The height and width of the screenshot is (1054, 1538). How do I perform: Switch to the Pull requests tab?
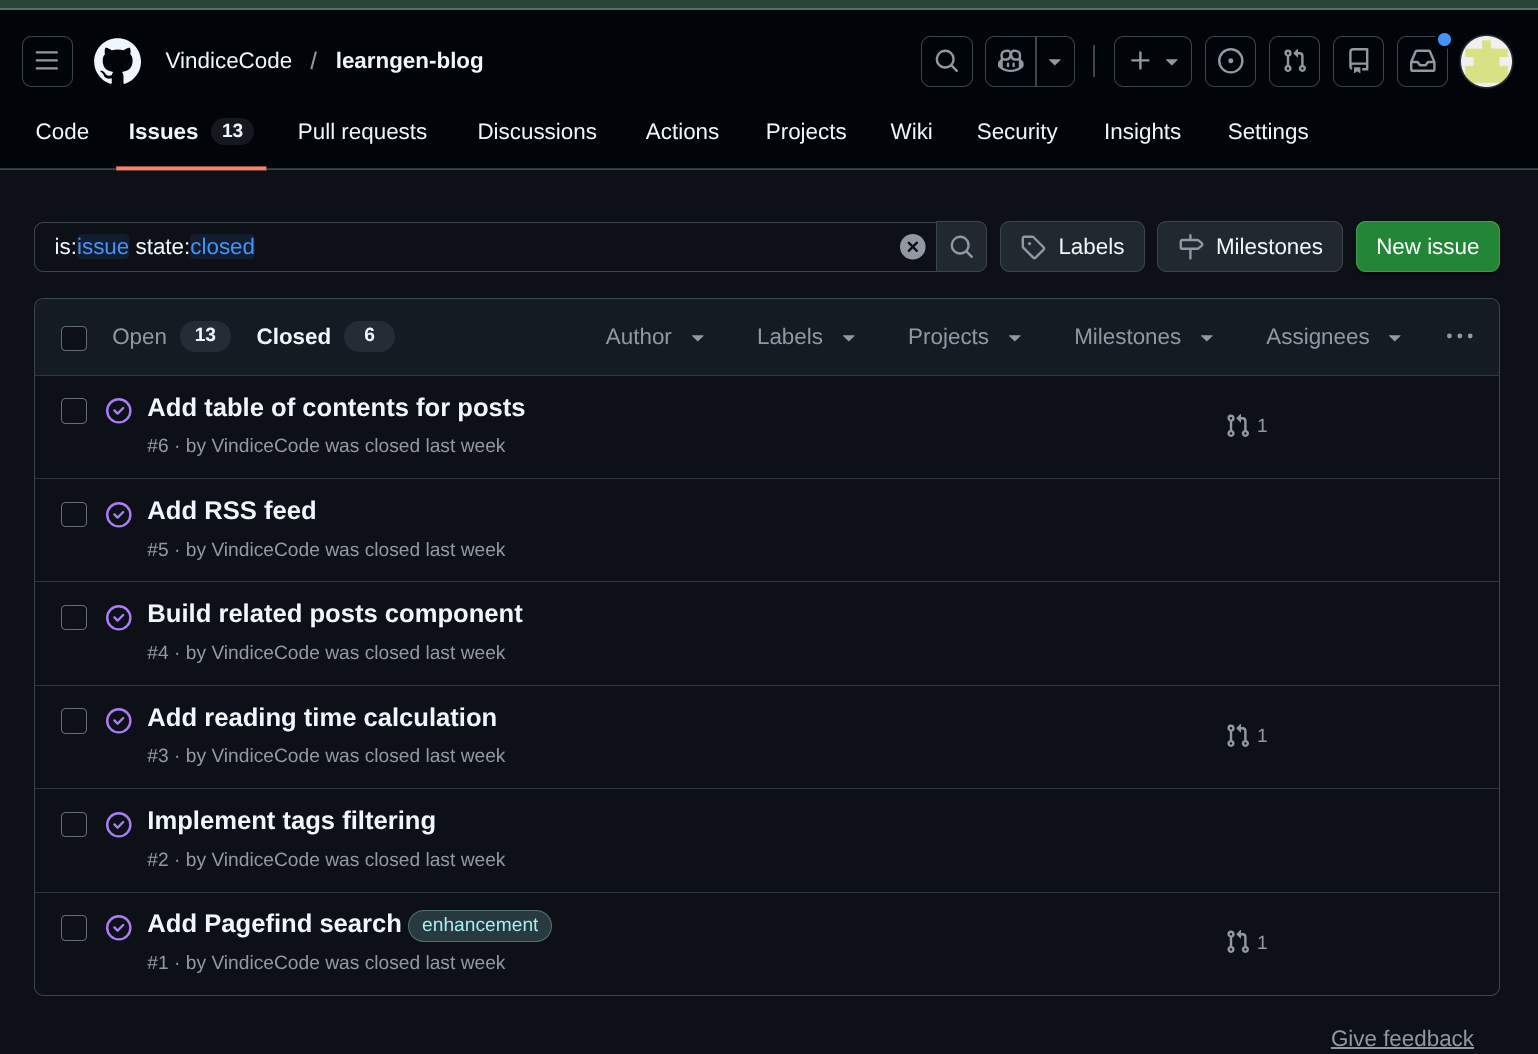click(x=361, y=131)
